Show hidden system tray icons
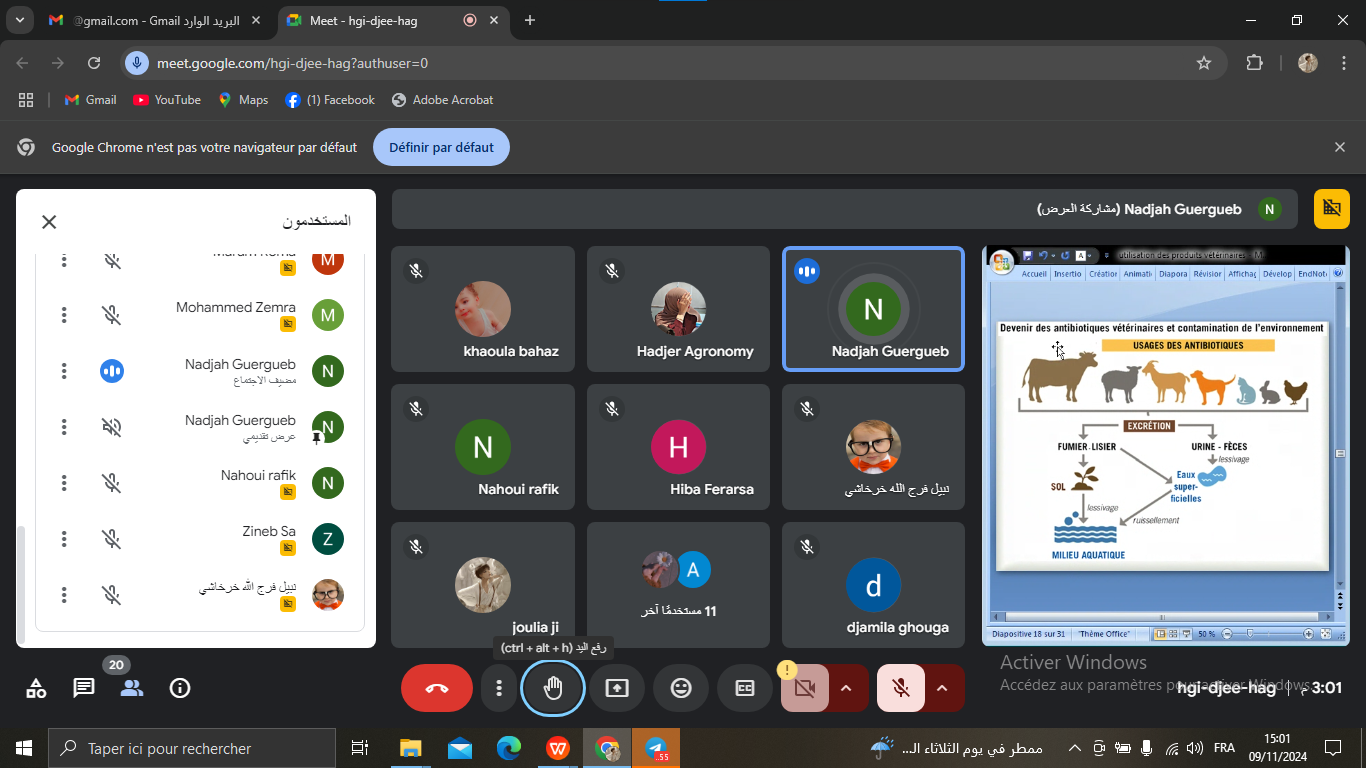1366x768 pixels. point(1075,748)
